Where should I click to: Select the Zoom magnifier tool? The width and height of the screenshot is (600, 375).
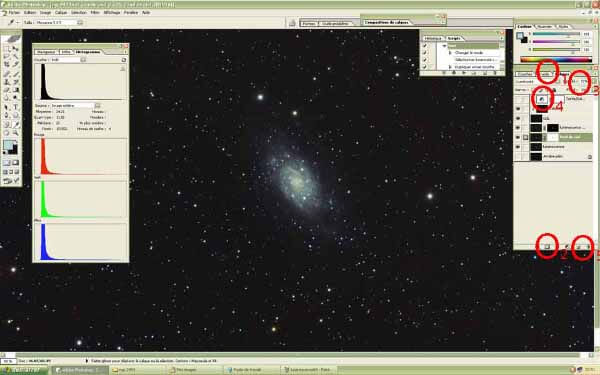point(16,132)
